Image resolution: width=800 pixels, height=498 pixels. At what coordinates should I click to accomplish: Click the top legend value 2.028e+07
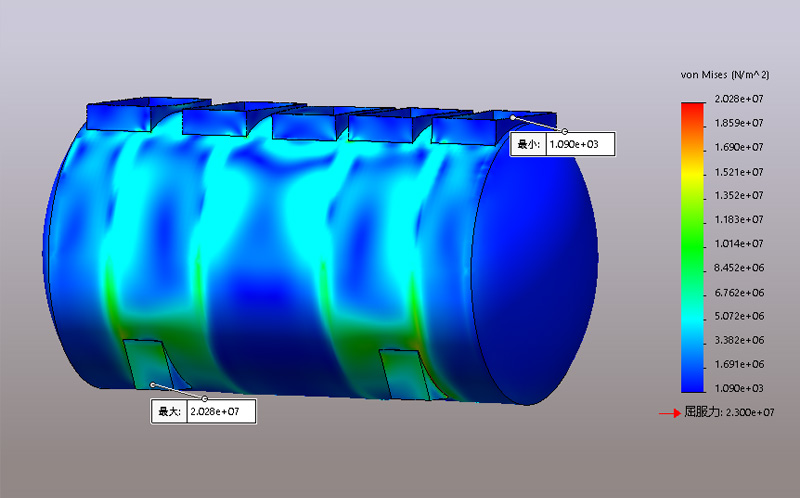tap(740, 99)
